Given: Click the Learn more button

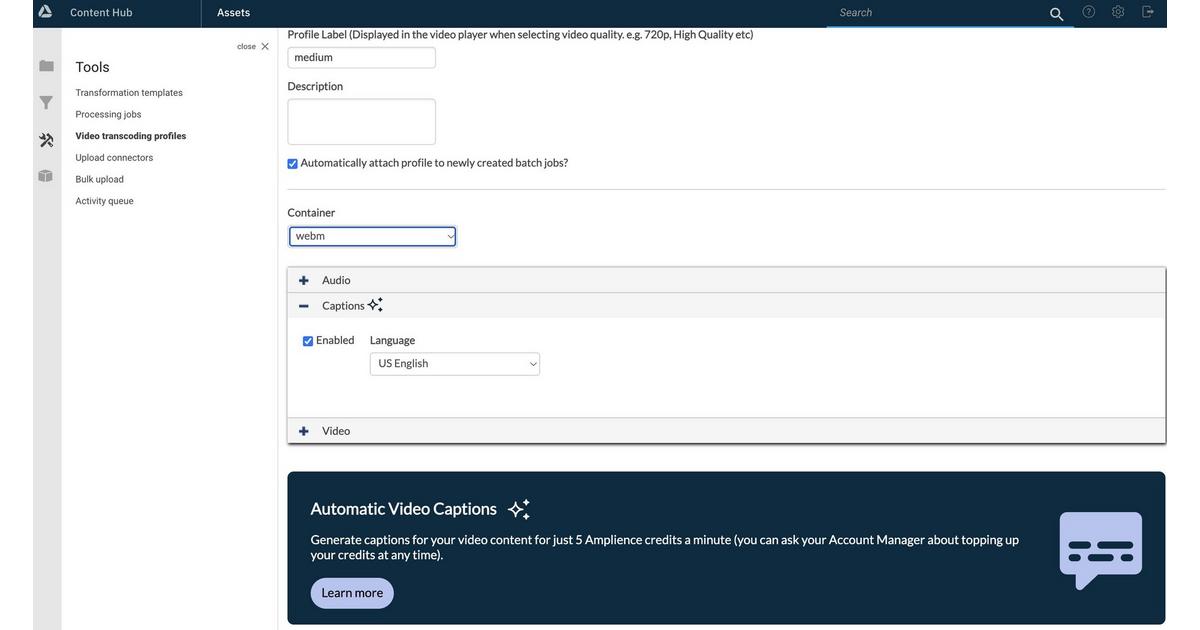Looking at the screenshot, I should [352, 593].
